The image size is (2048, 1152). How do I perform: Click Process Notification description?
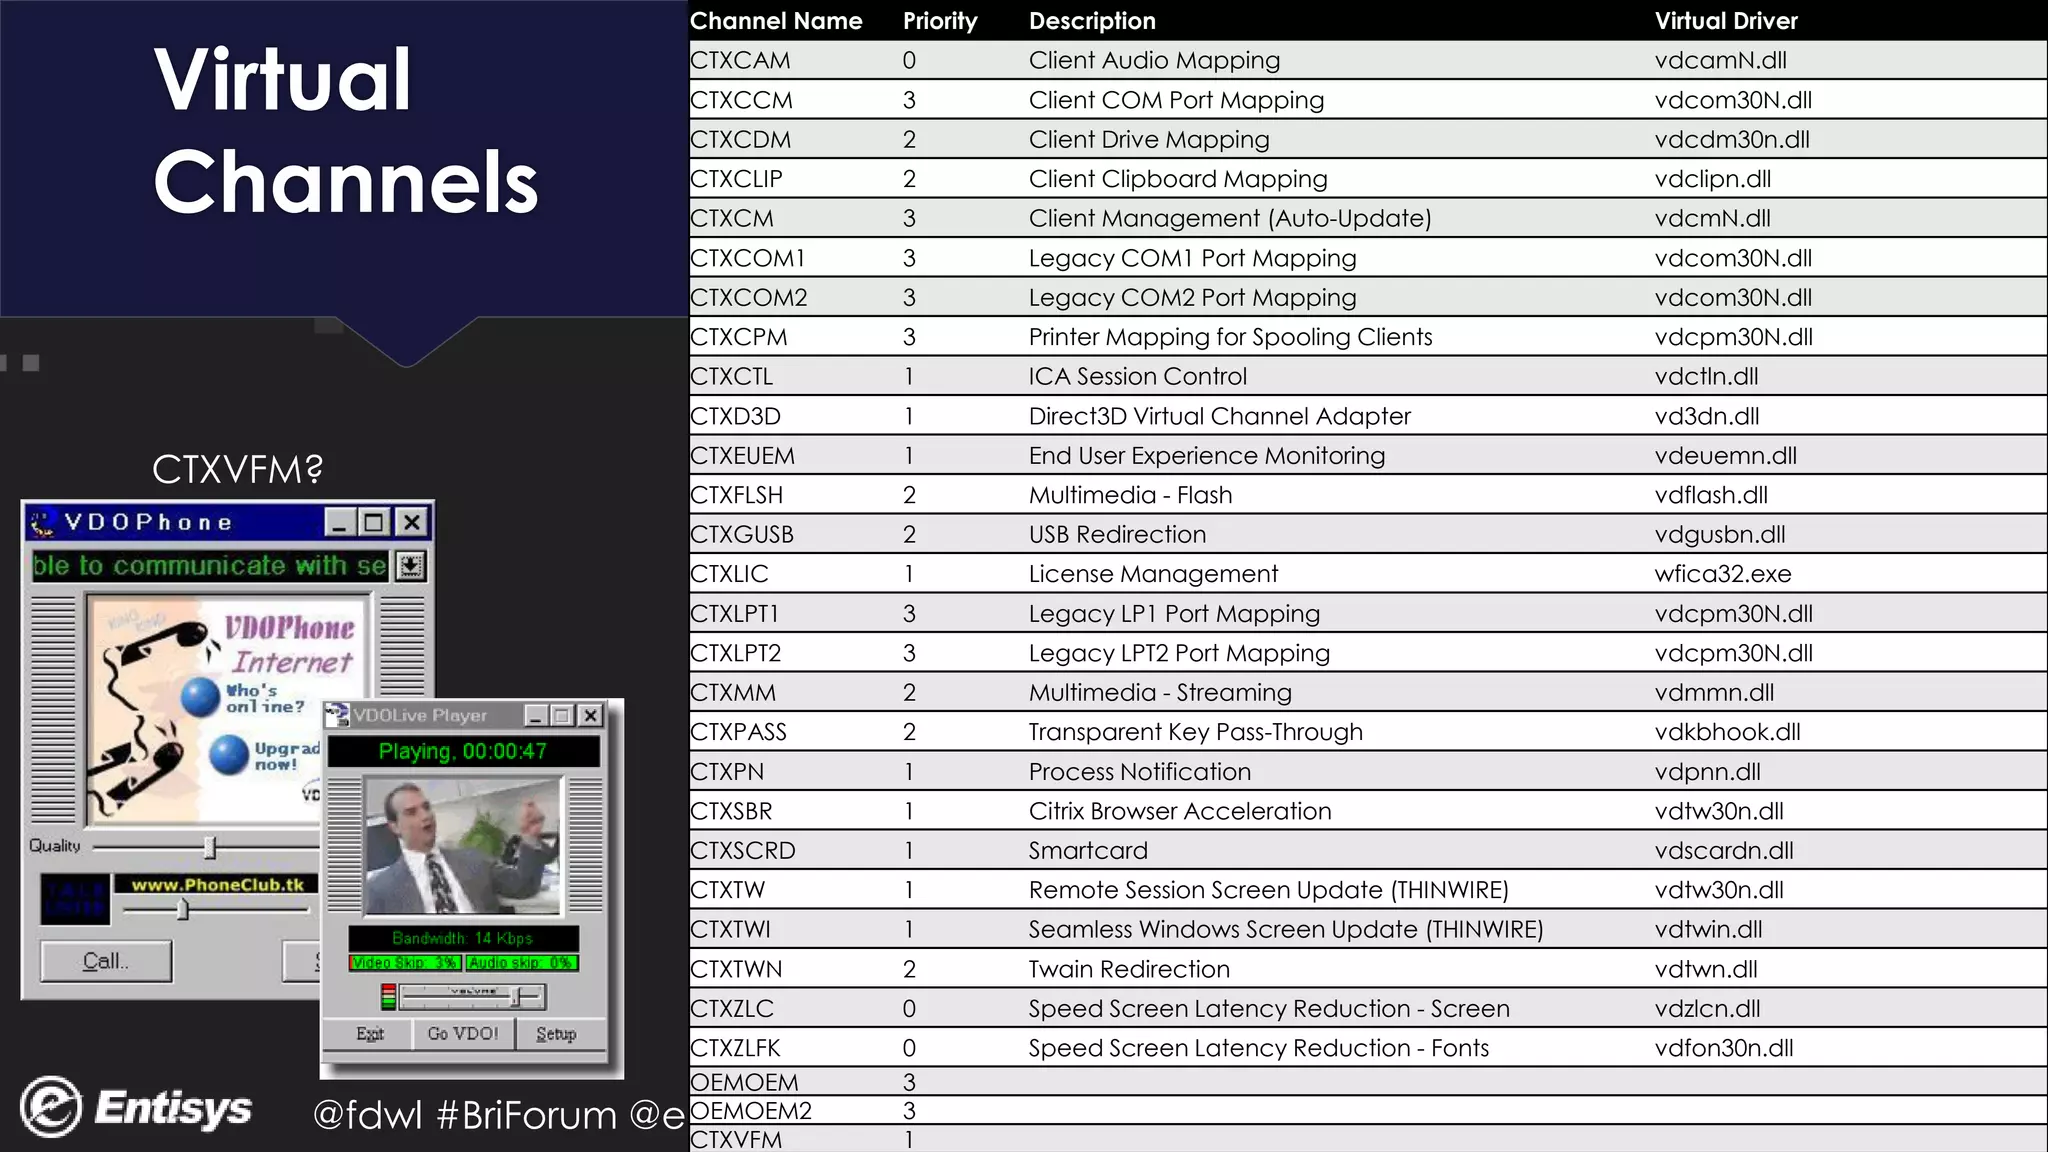(1140, 772)
